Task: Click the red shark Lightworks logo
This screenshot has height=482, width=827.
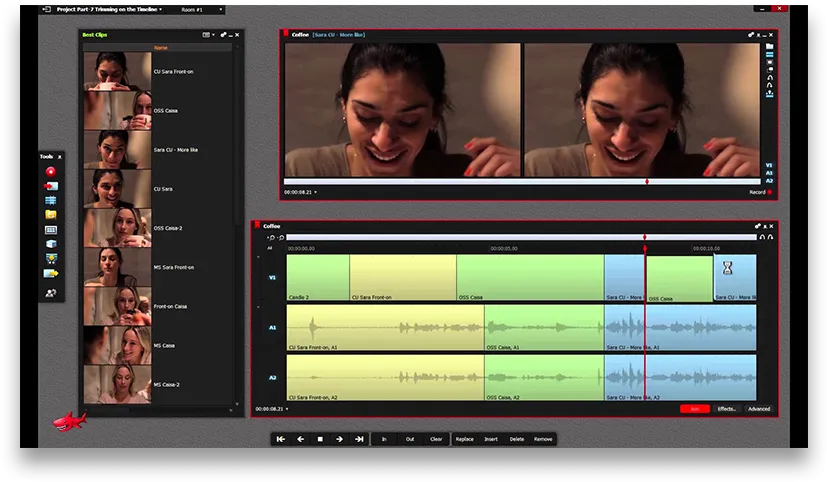Action: coord(69,421)
